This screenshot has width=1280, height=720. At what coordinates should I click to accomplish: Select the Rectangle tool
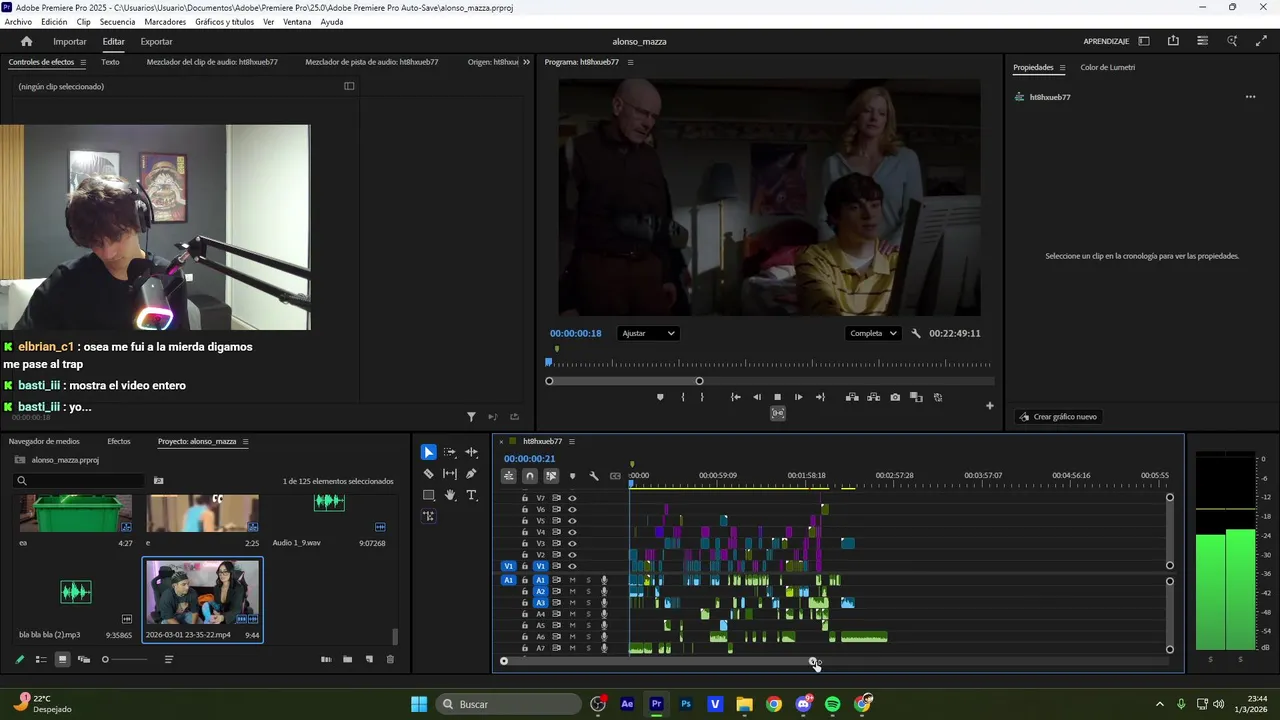tap(429, 495)
